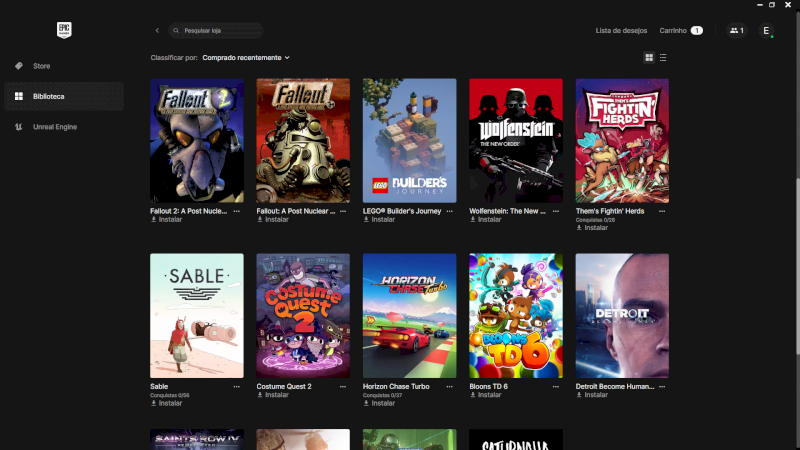Open the Store section in sidebar
This screenshot has width=800, height=450.
[x=41, y=66]
